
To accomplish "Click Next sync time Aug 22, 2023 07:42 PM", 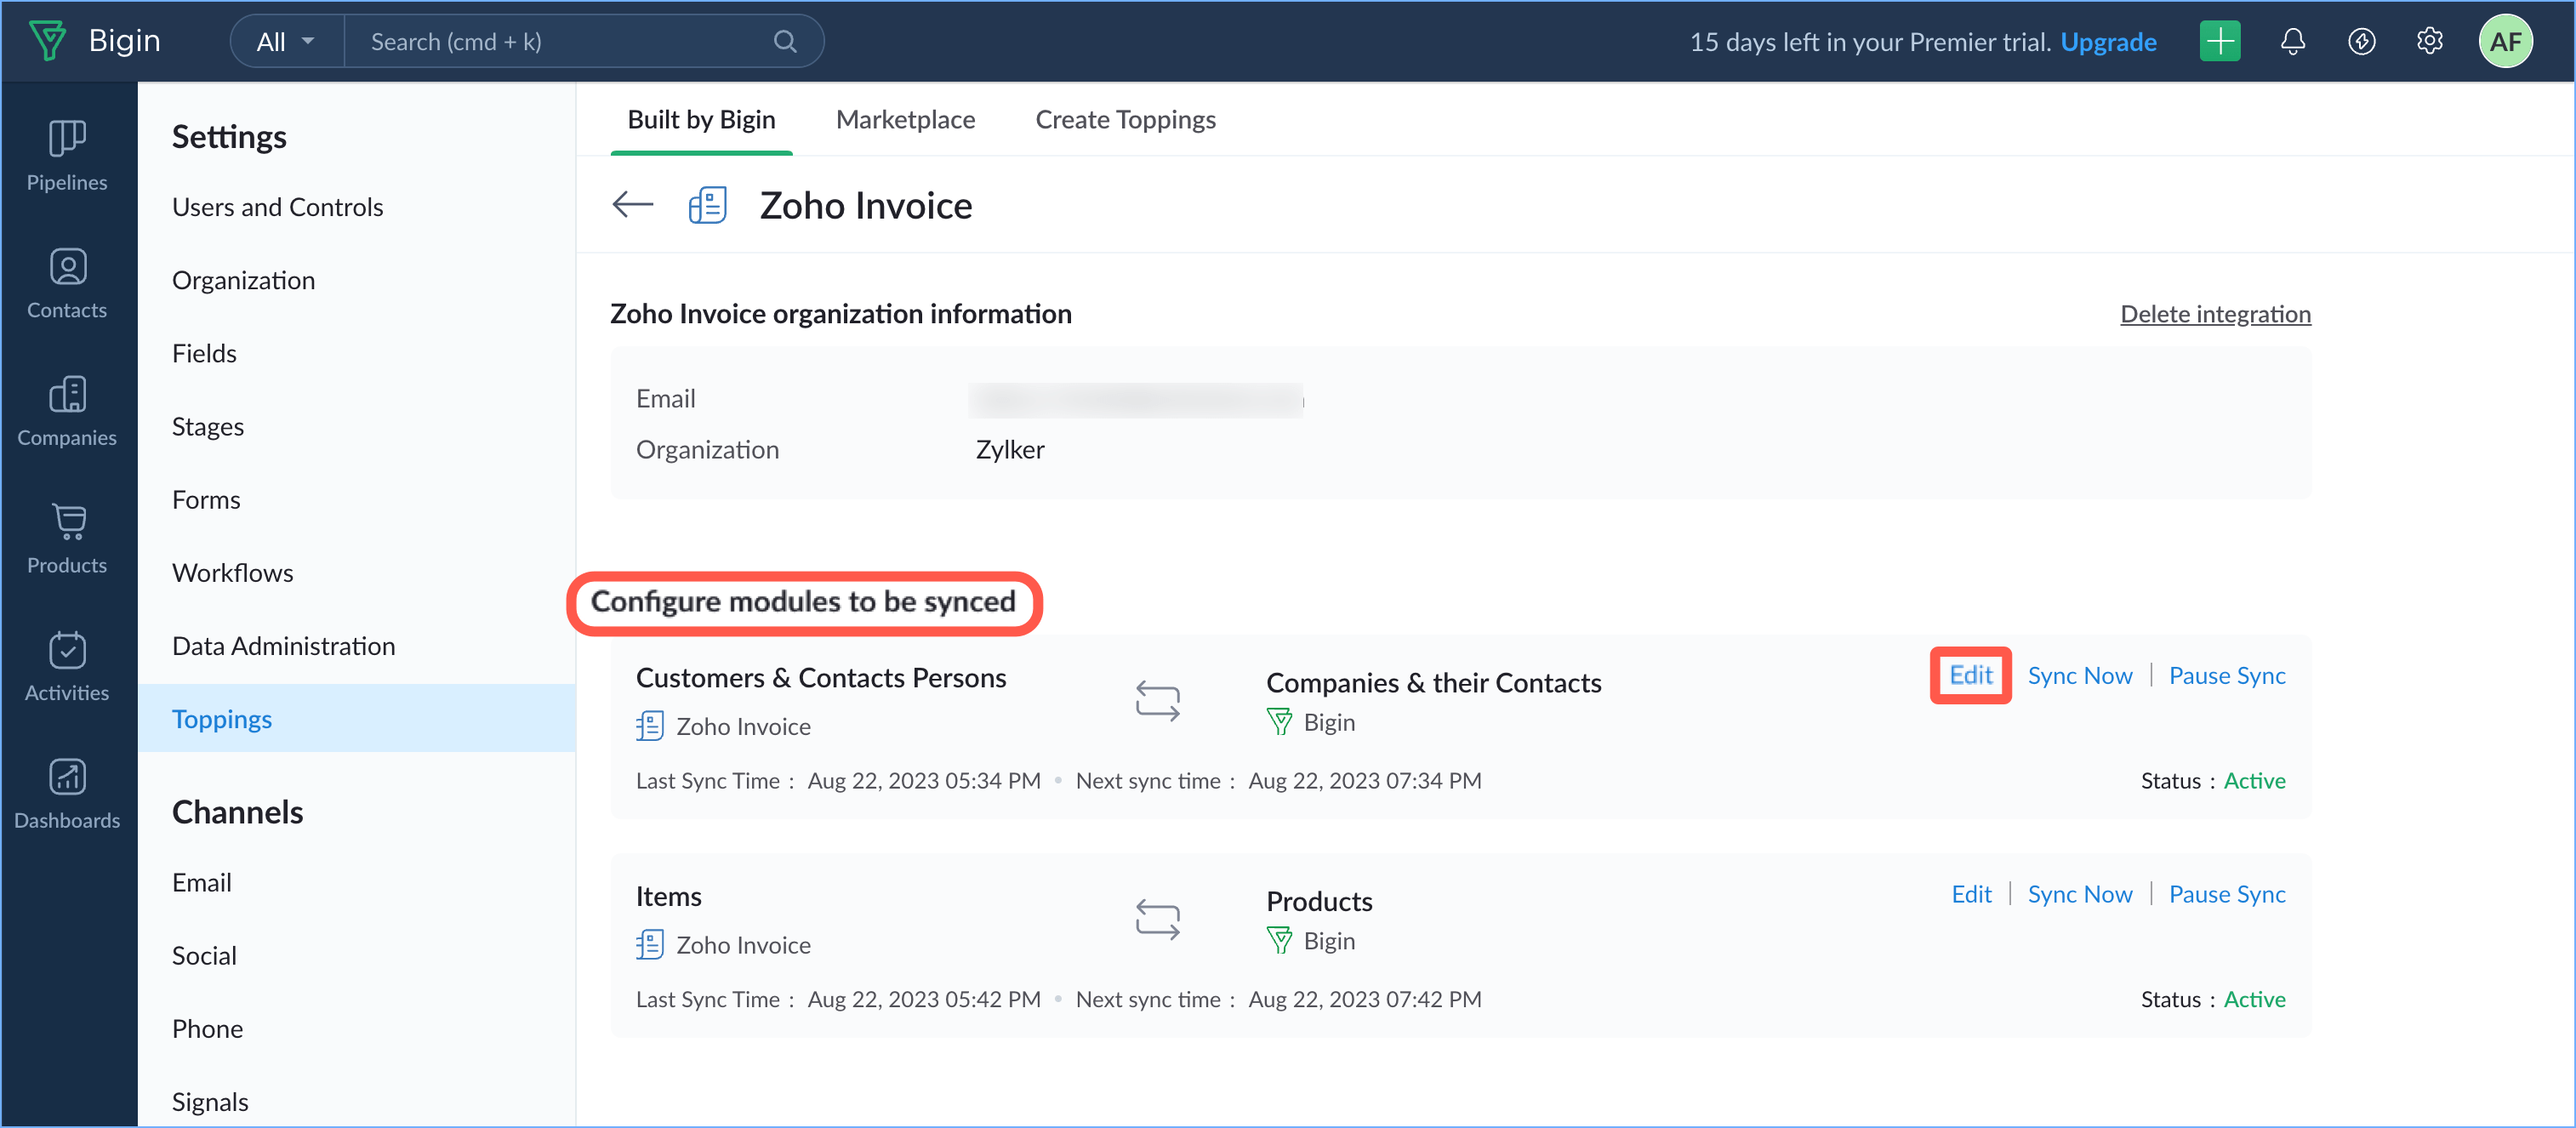I will click(x=1279, y=999).
